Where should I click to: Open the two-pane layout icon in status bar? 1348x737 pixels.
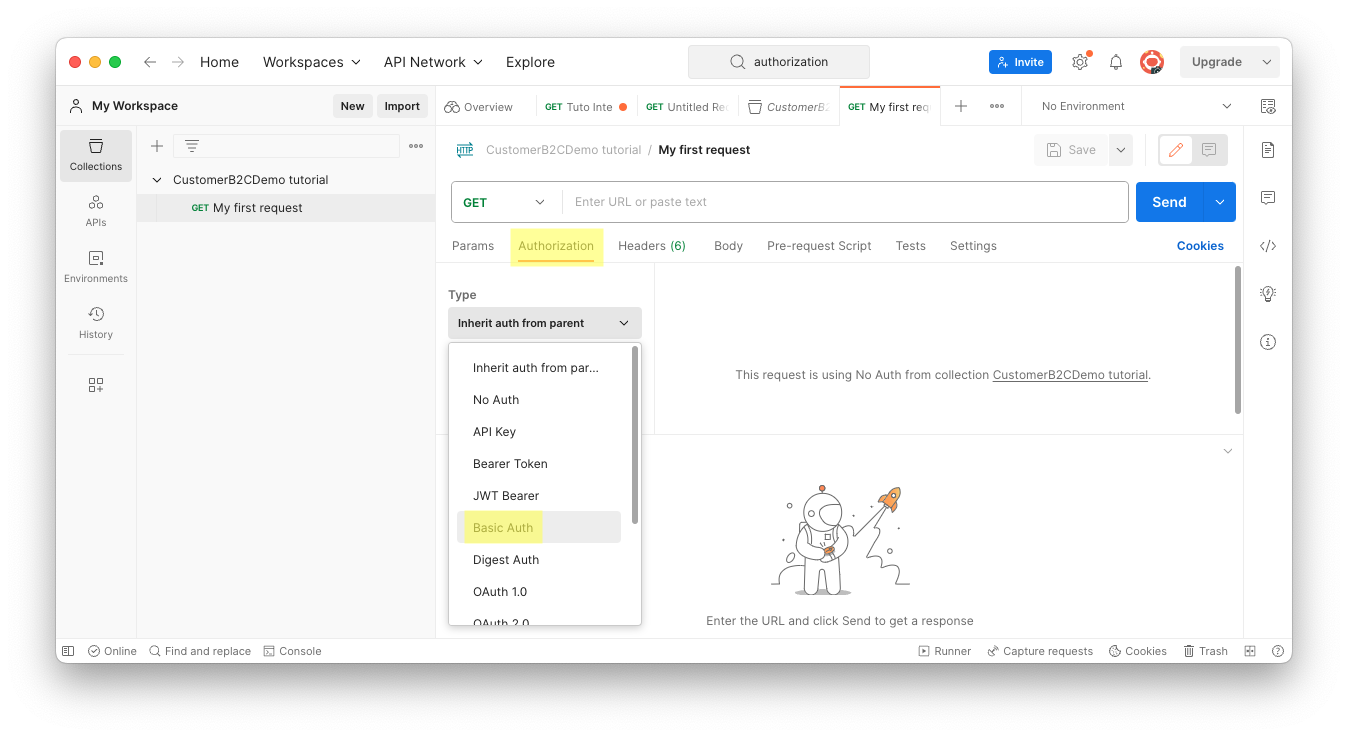1250,651
